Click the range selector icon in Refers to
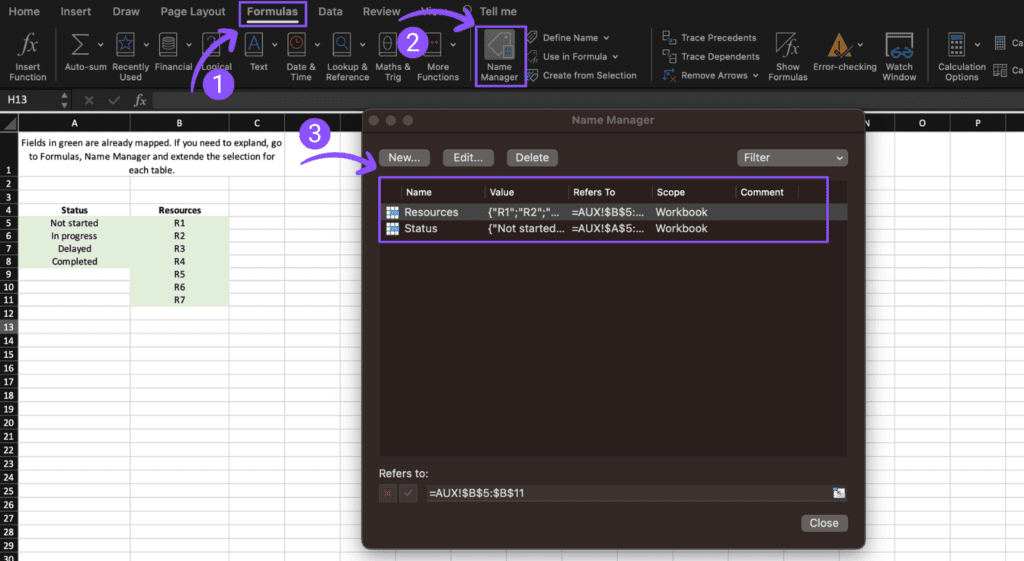The image size is (1024, 561). click(839, 493)
